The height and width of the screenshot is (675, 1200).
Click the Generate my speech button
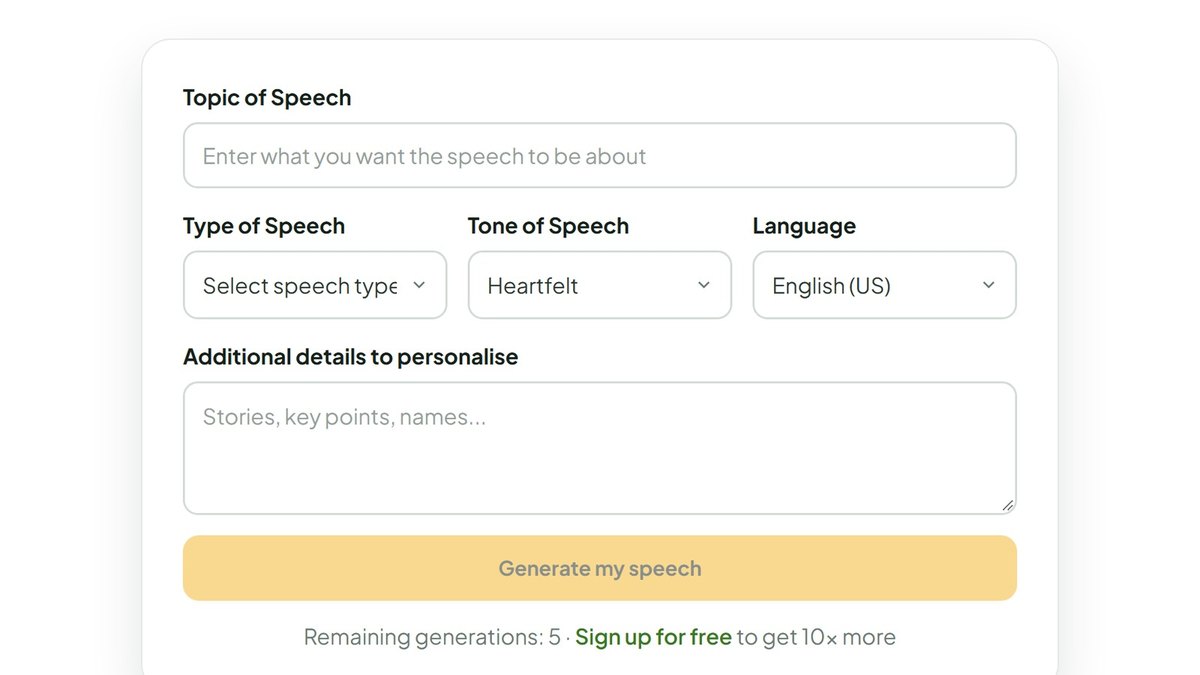pos(600,568)
